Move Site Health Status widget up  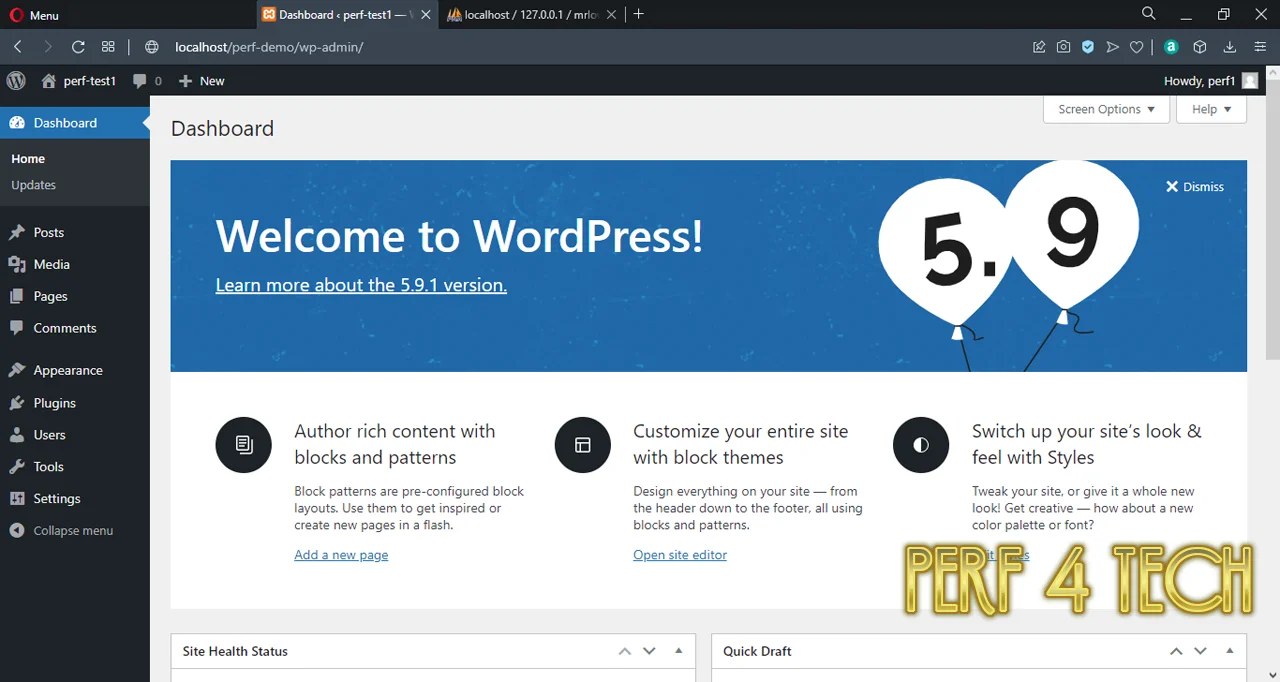click(x=625, y=651)
